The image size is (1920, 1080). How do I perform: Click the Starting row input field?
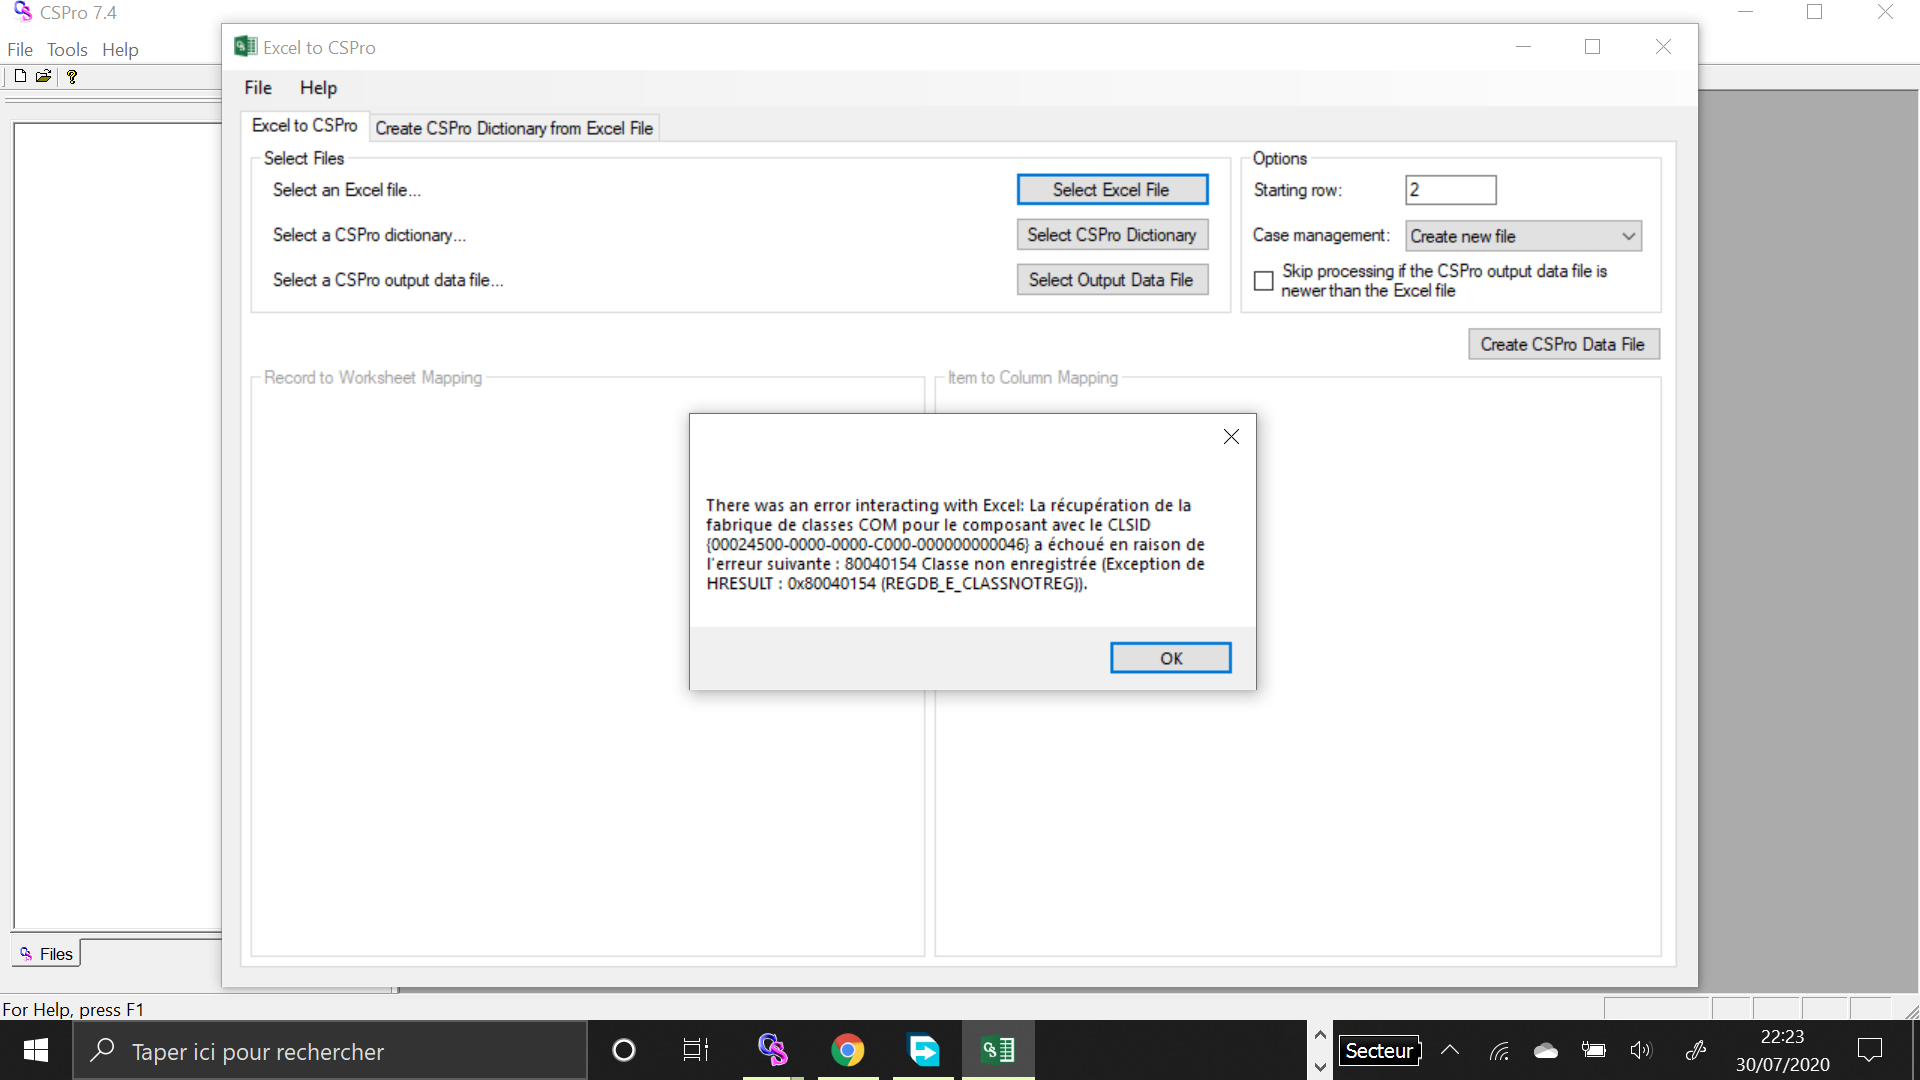pyautogui.click(x=1449, y=189)
